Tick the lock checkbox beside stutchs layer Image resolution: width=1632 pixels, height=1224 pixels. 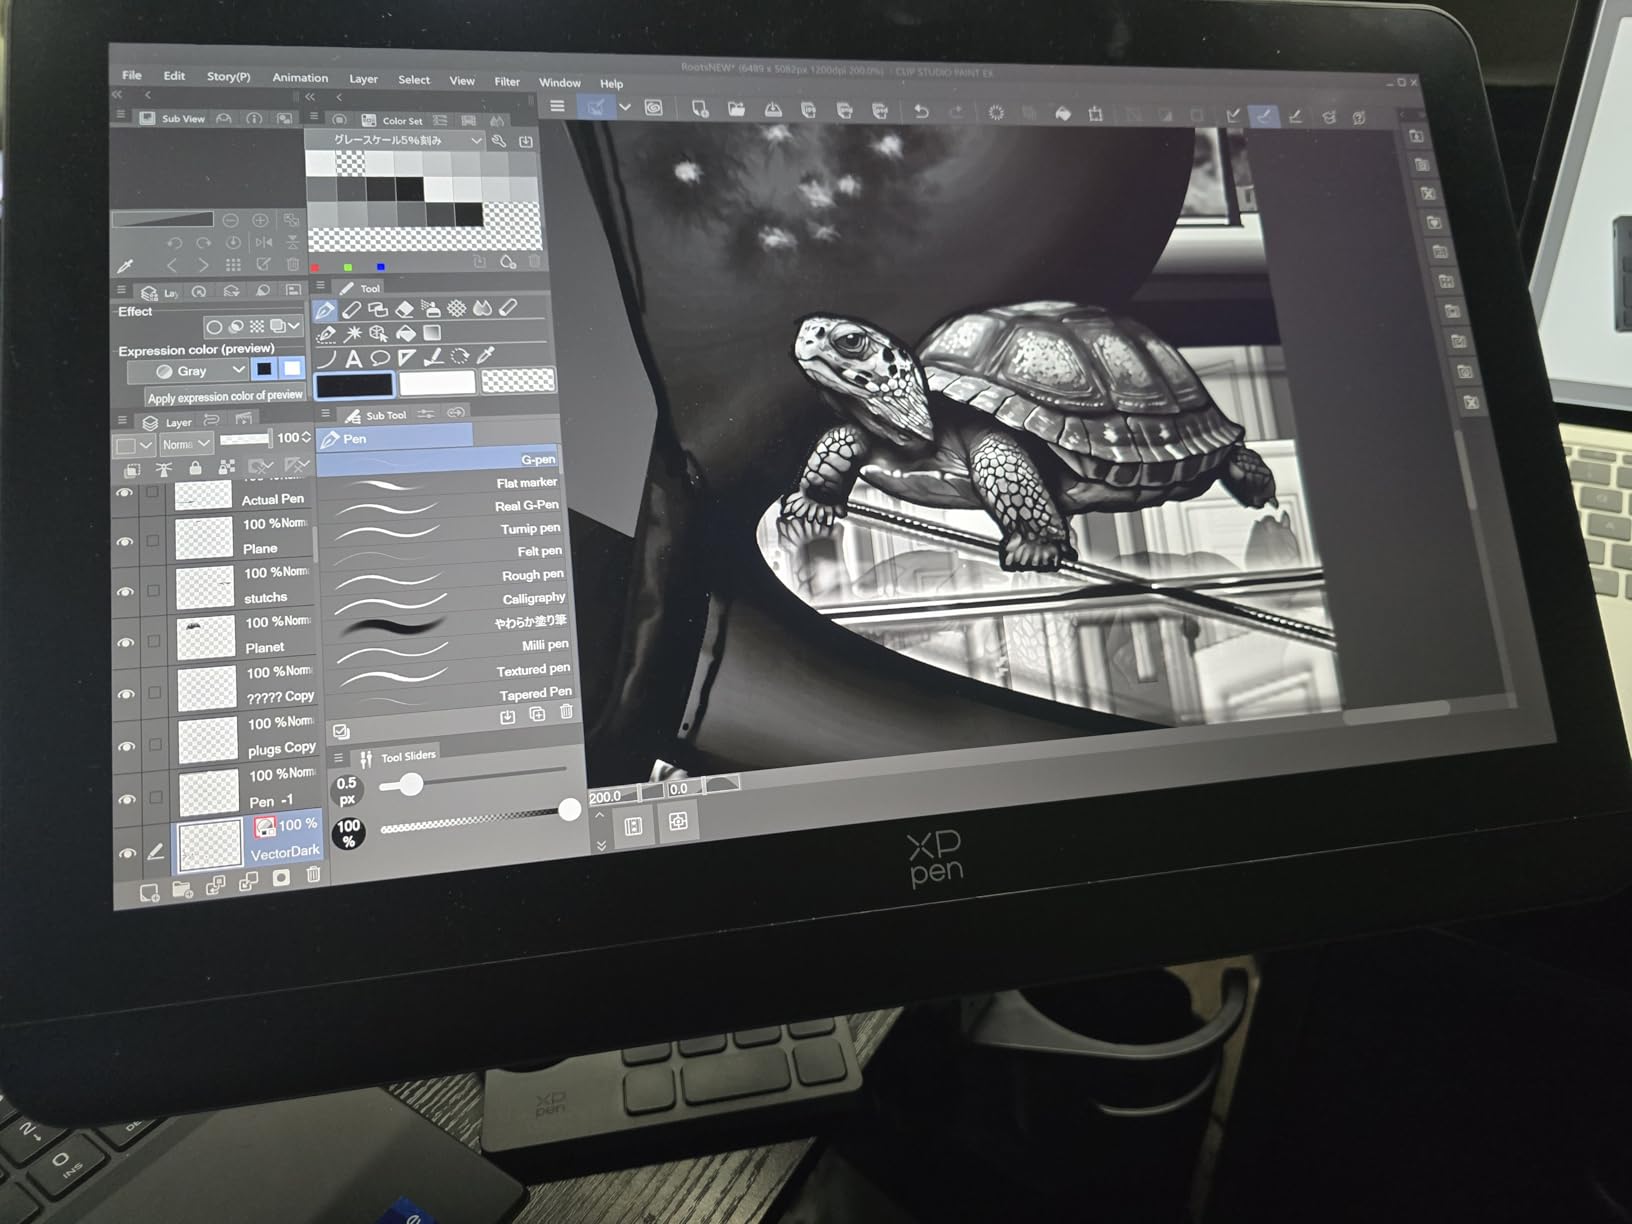153,591
